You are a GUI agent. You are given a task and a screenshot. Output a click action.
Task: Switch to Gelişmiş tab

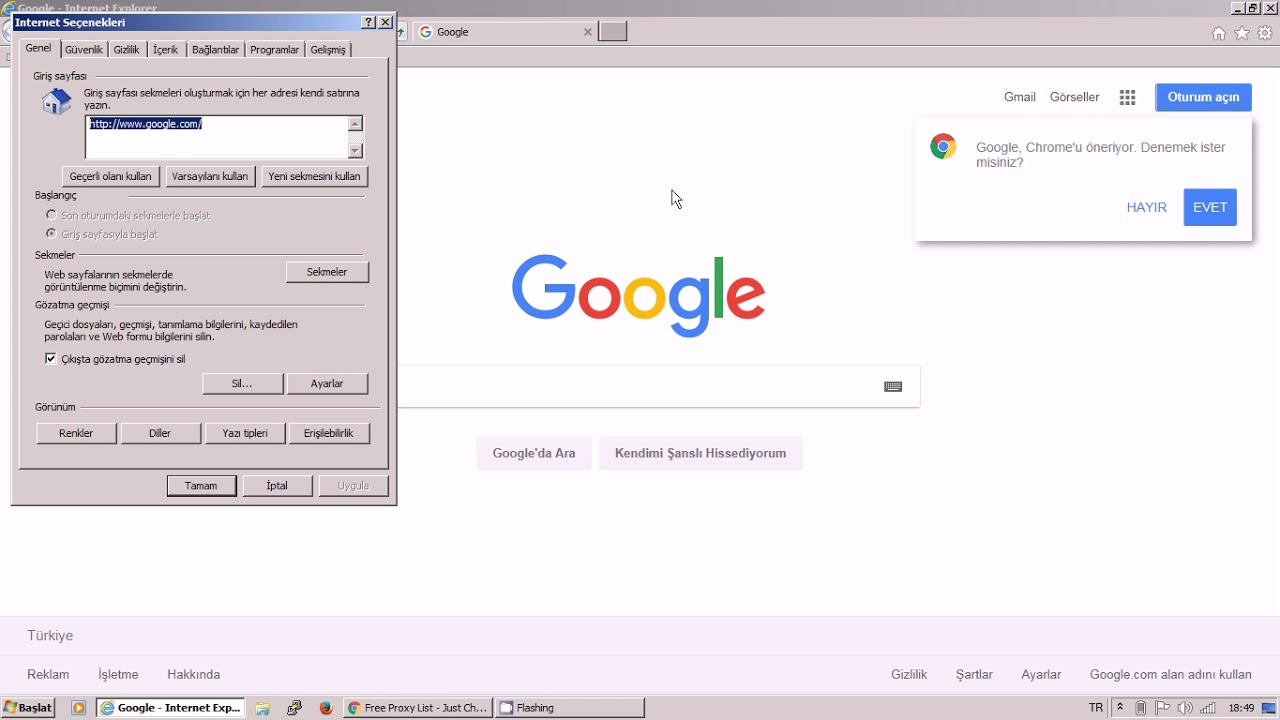(328, 50)
